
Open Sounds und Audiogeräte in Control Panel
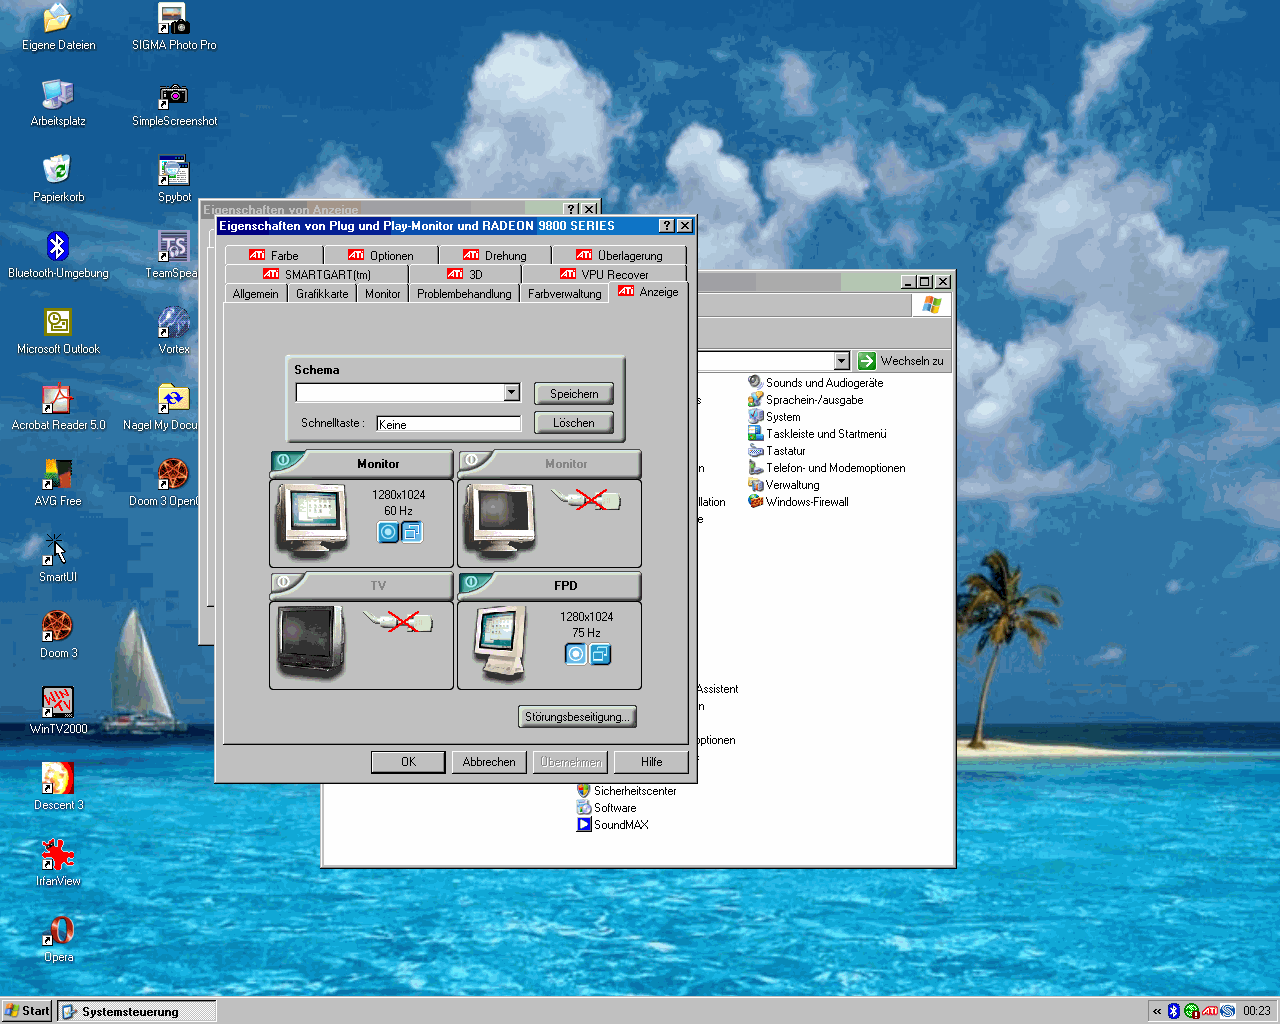(824, 383)
